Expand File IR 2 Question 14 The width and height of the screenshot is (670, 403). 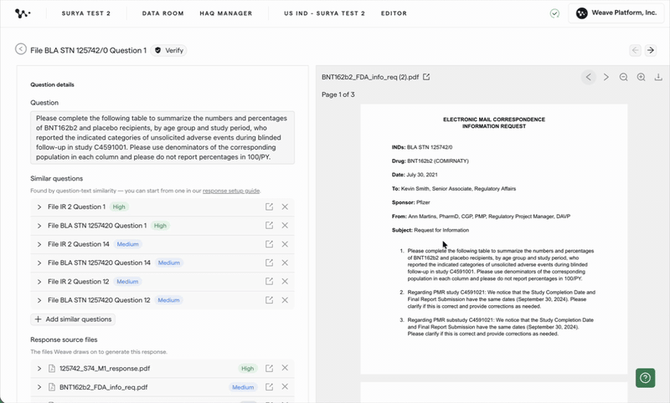pyautogui.click(x=39, y=244)
